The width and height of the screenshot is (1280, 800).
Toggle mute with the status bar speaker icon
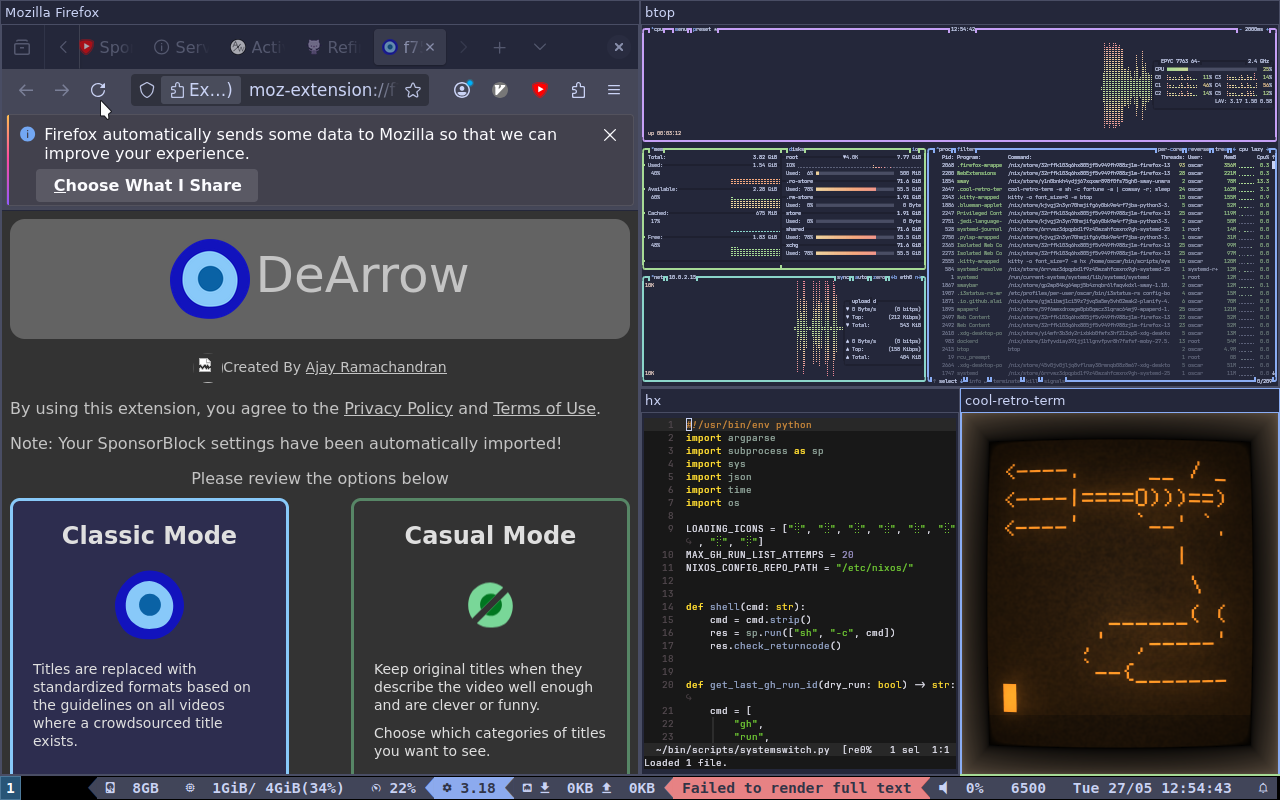[943, 788]
